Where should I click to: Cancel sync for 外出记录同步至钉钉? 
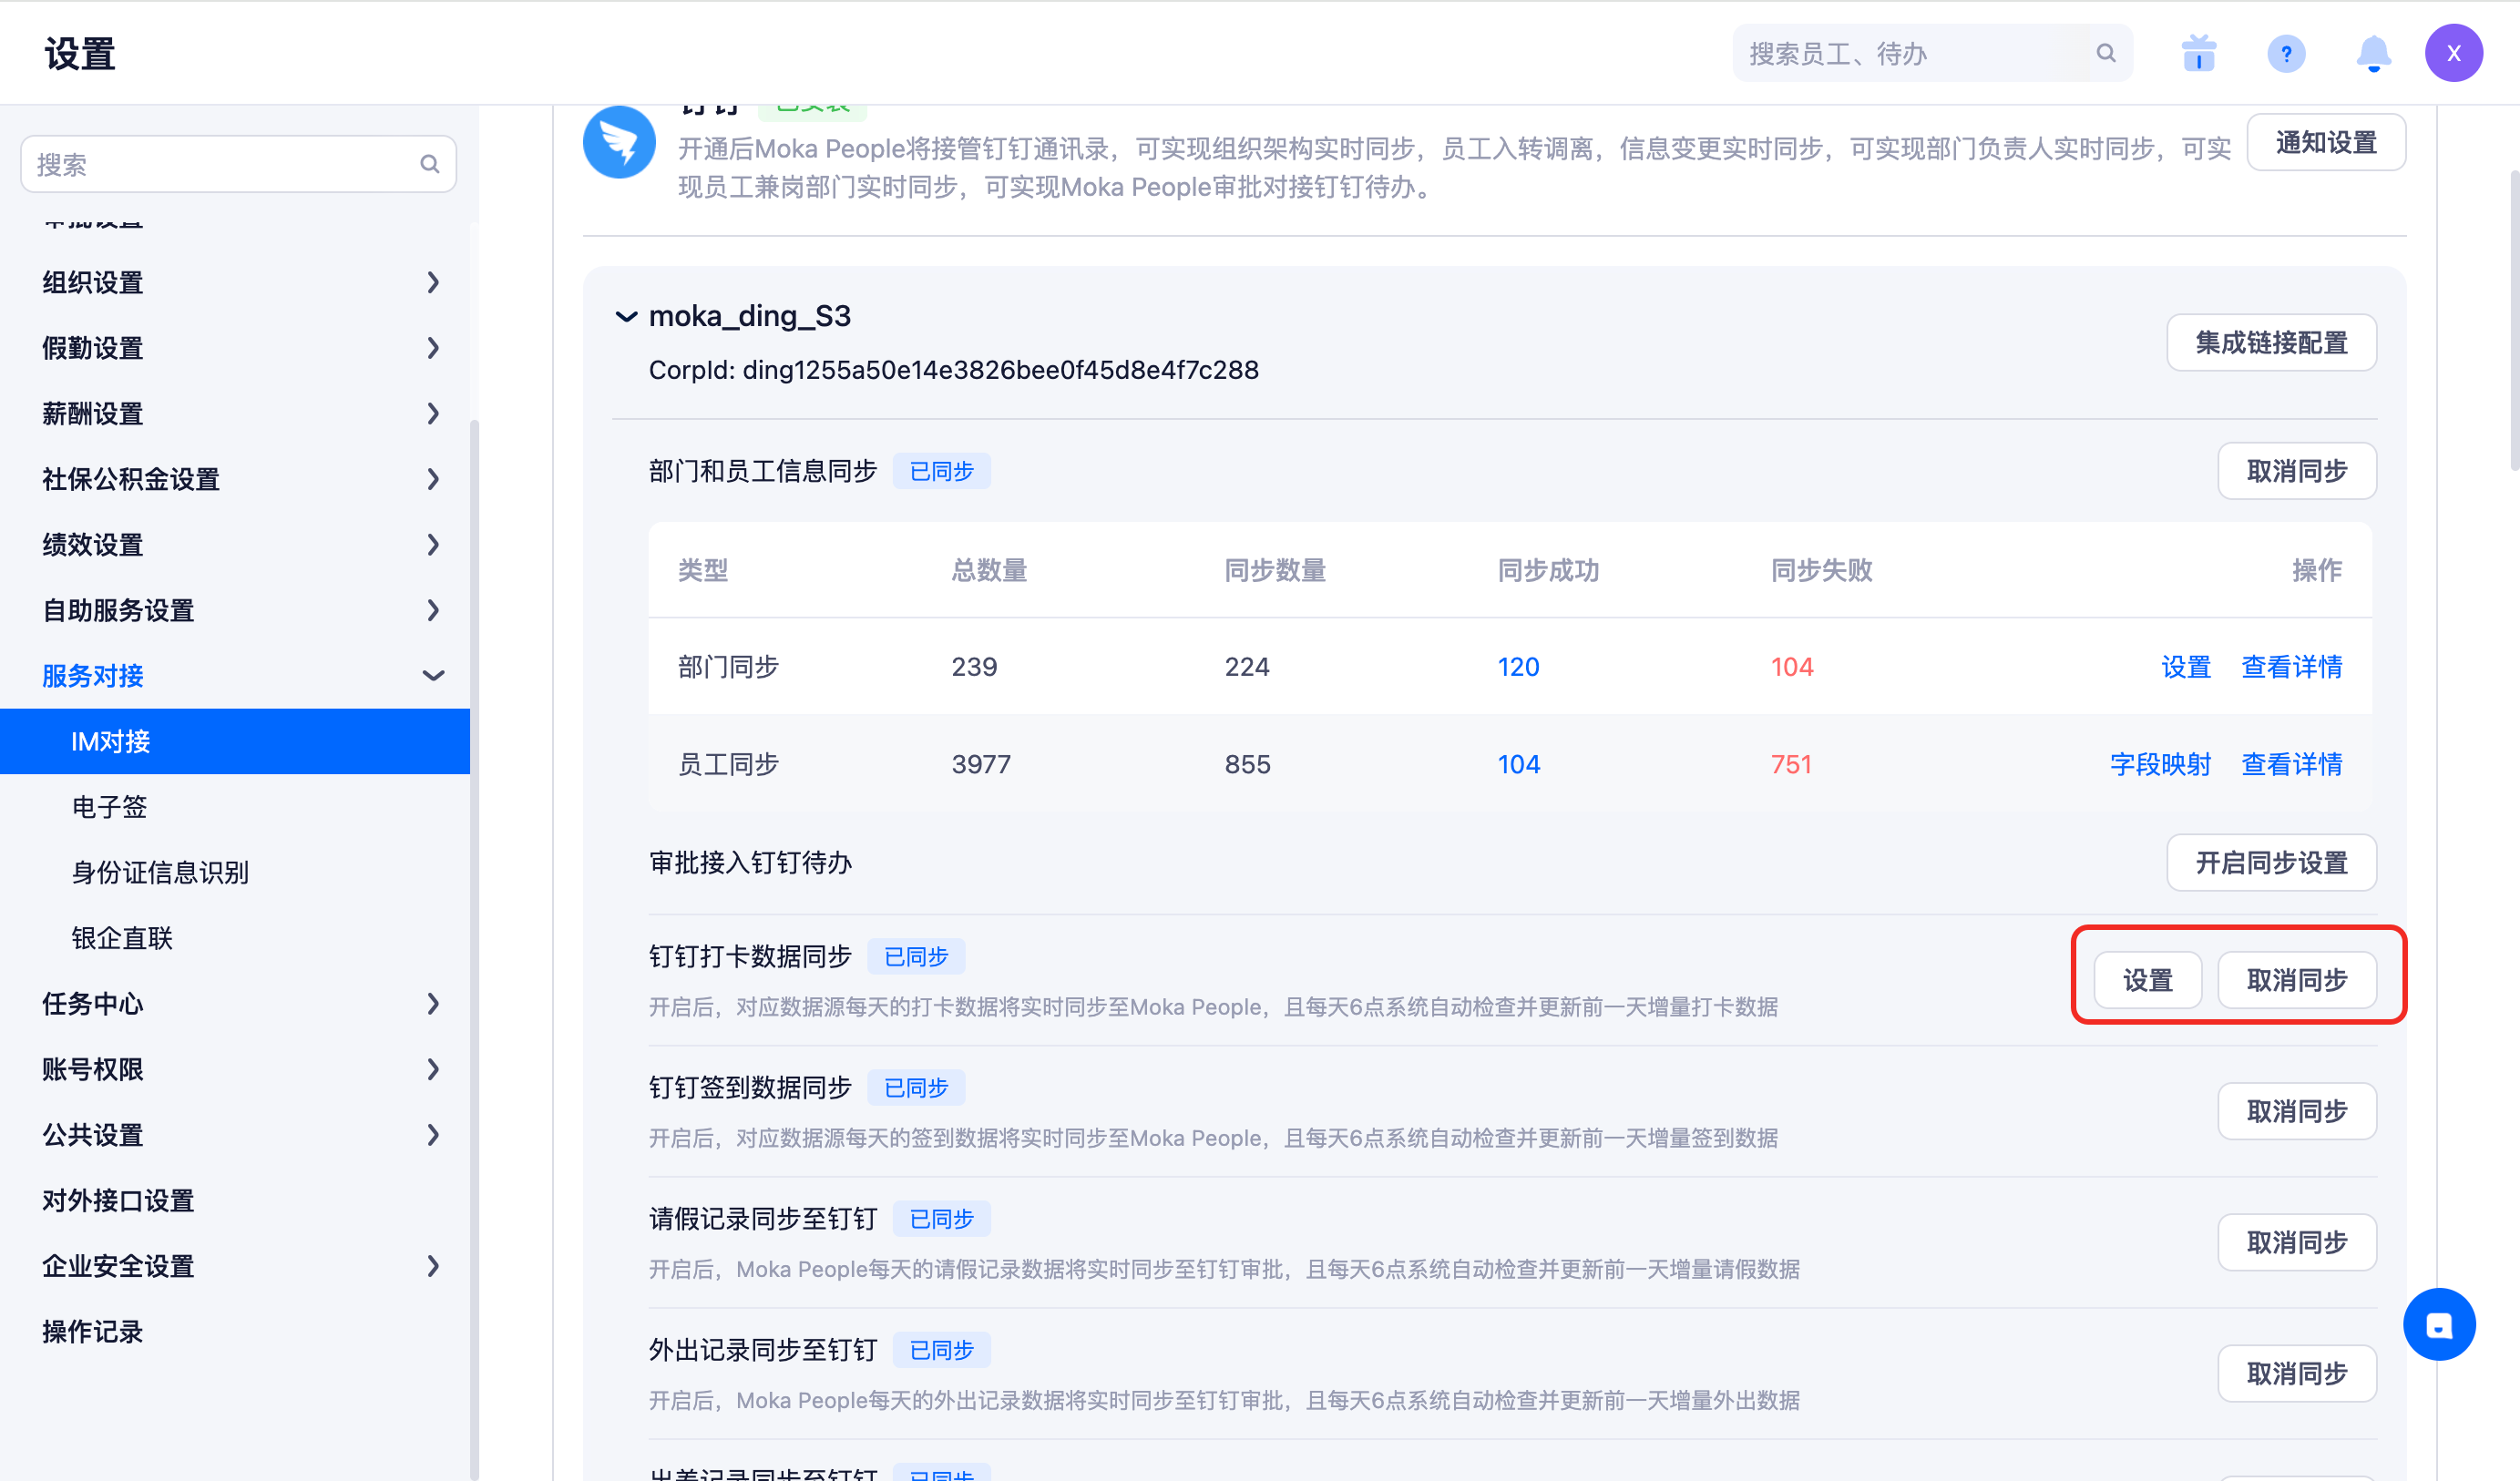2297,1373
